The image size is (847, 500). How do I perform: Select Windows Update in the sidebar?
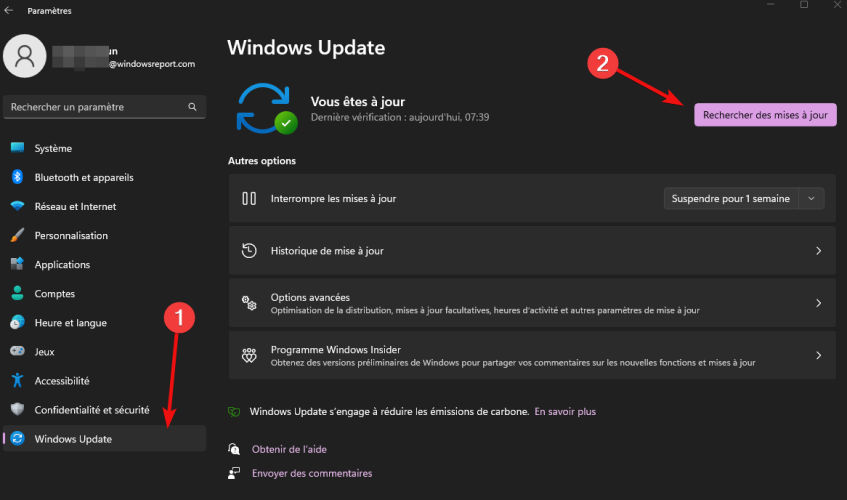[x=104, y=438]
